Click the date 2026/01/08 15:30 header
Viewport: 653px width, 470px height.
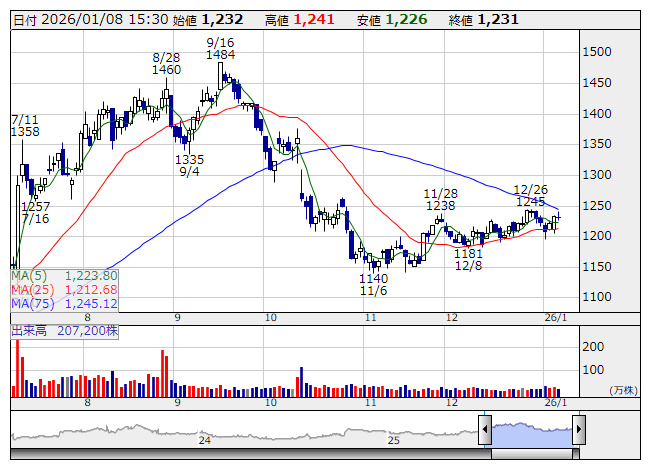point(91,20)
